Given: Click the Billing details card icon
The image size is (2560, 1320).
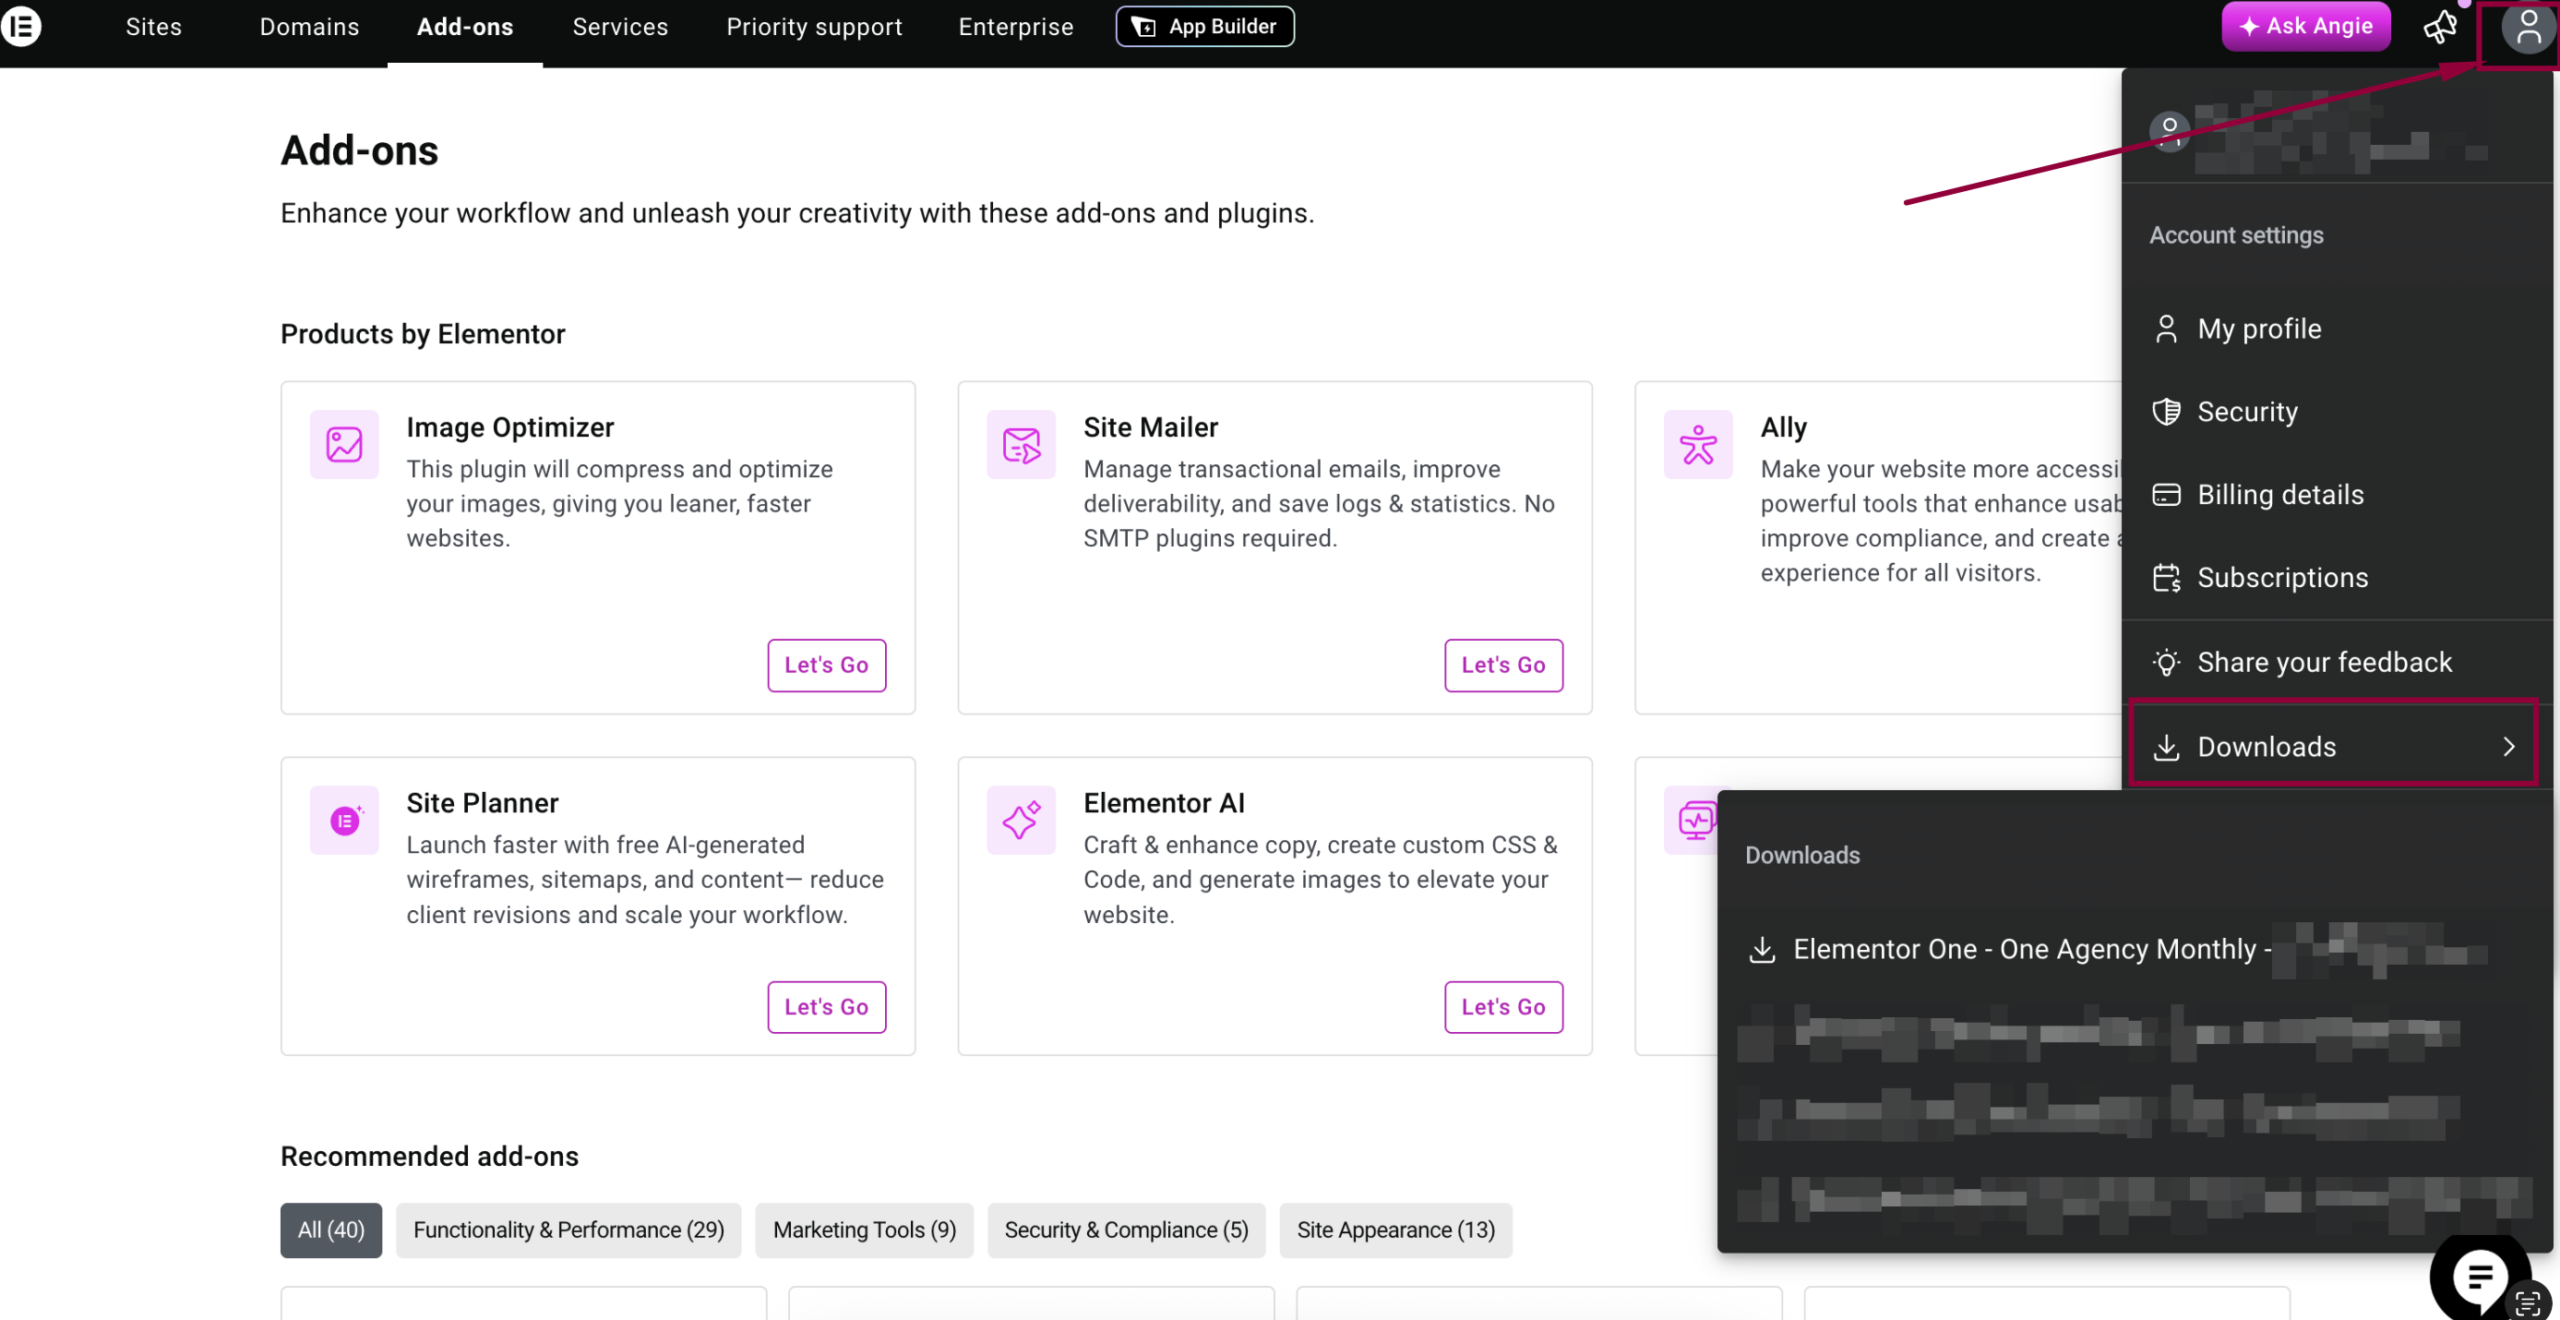Looking at the screenshot, I should click(x=2166, y=495).
